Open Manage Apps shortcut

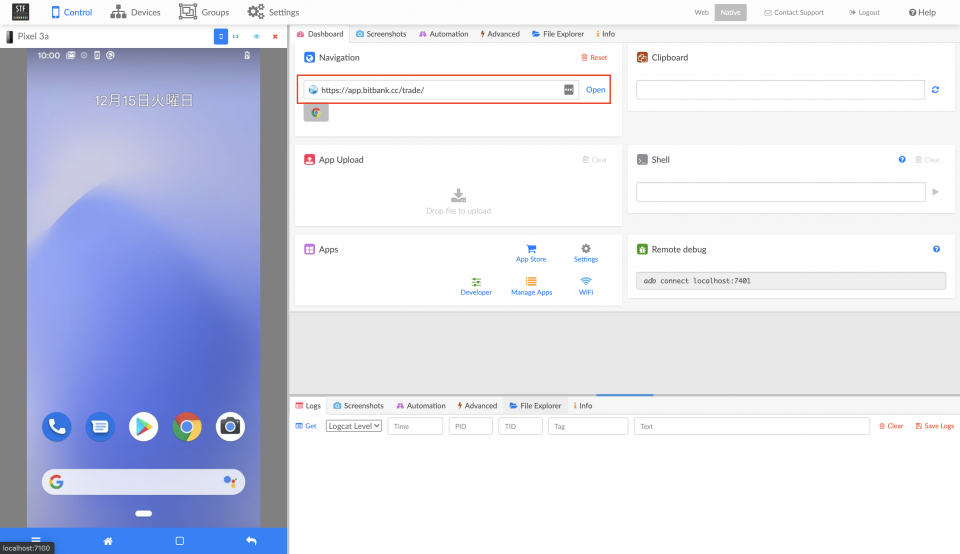(x=531, y=286)
